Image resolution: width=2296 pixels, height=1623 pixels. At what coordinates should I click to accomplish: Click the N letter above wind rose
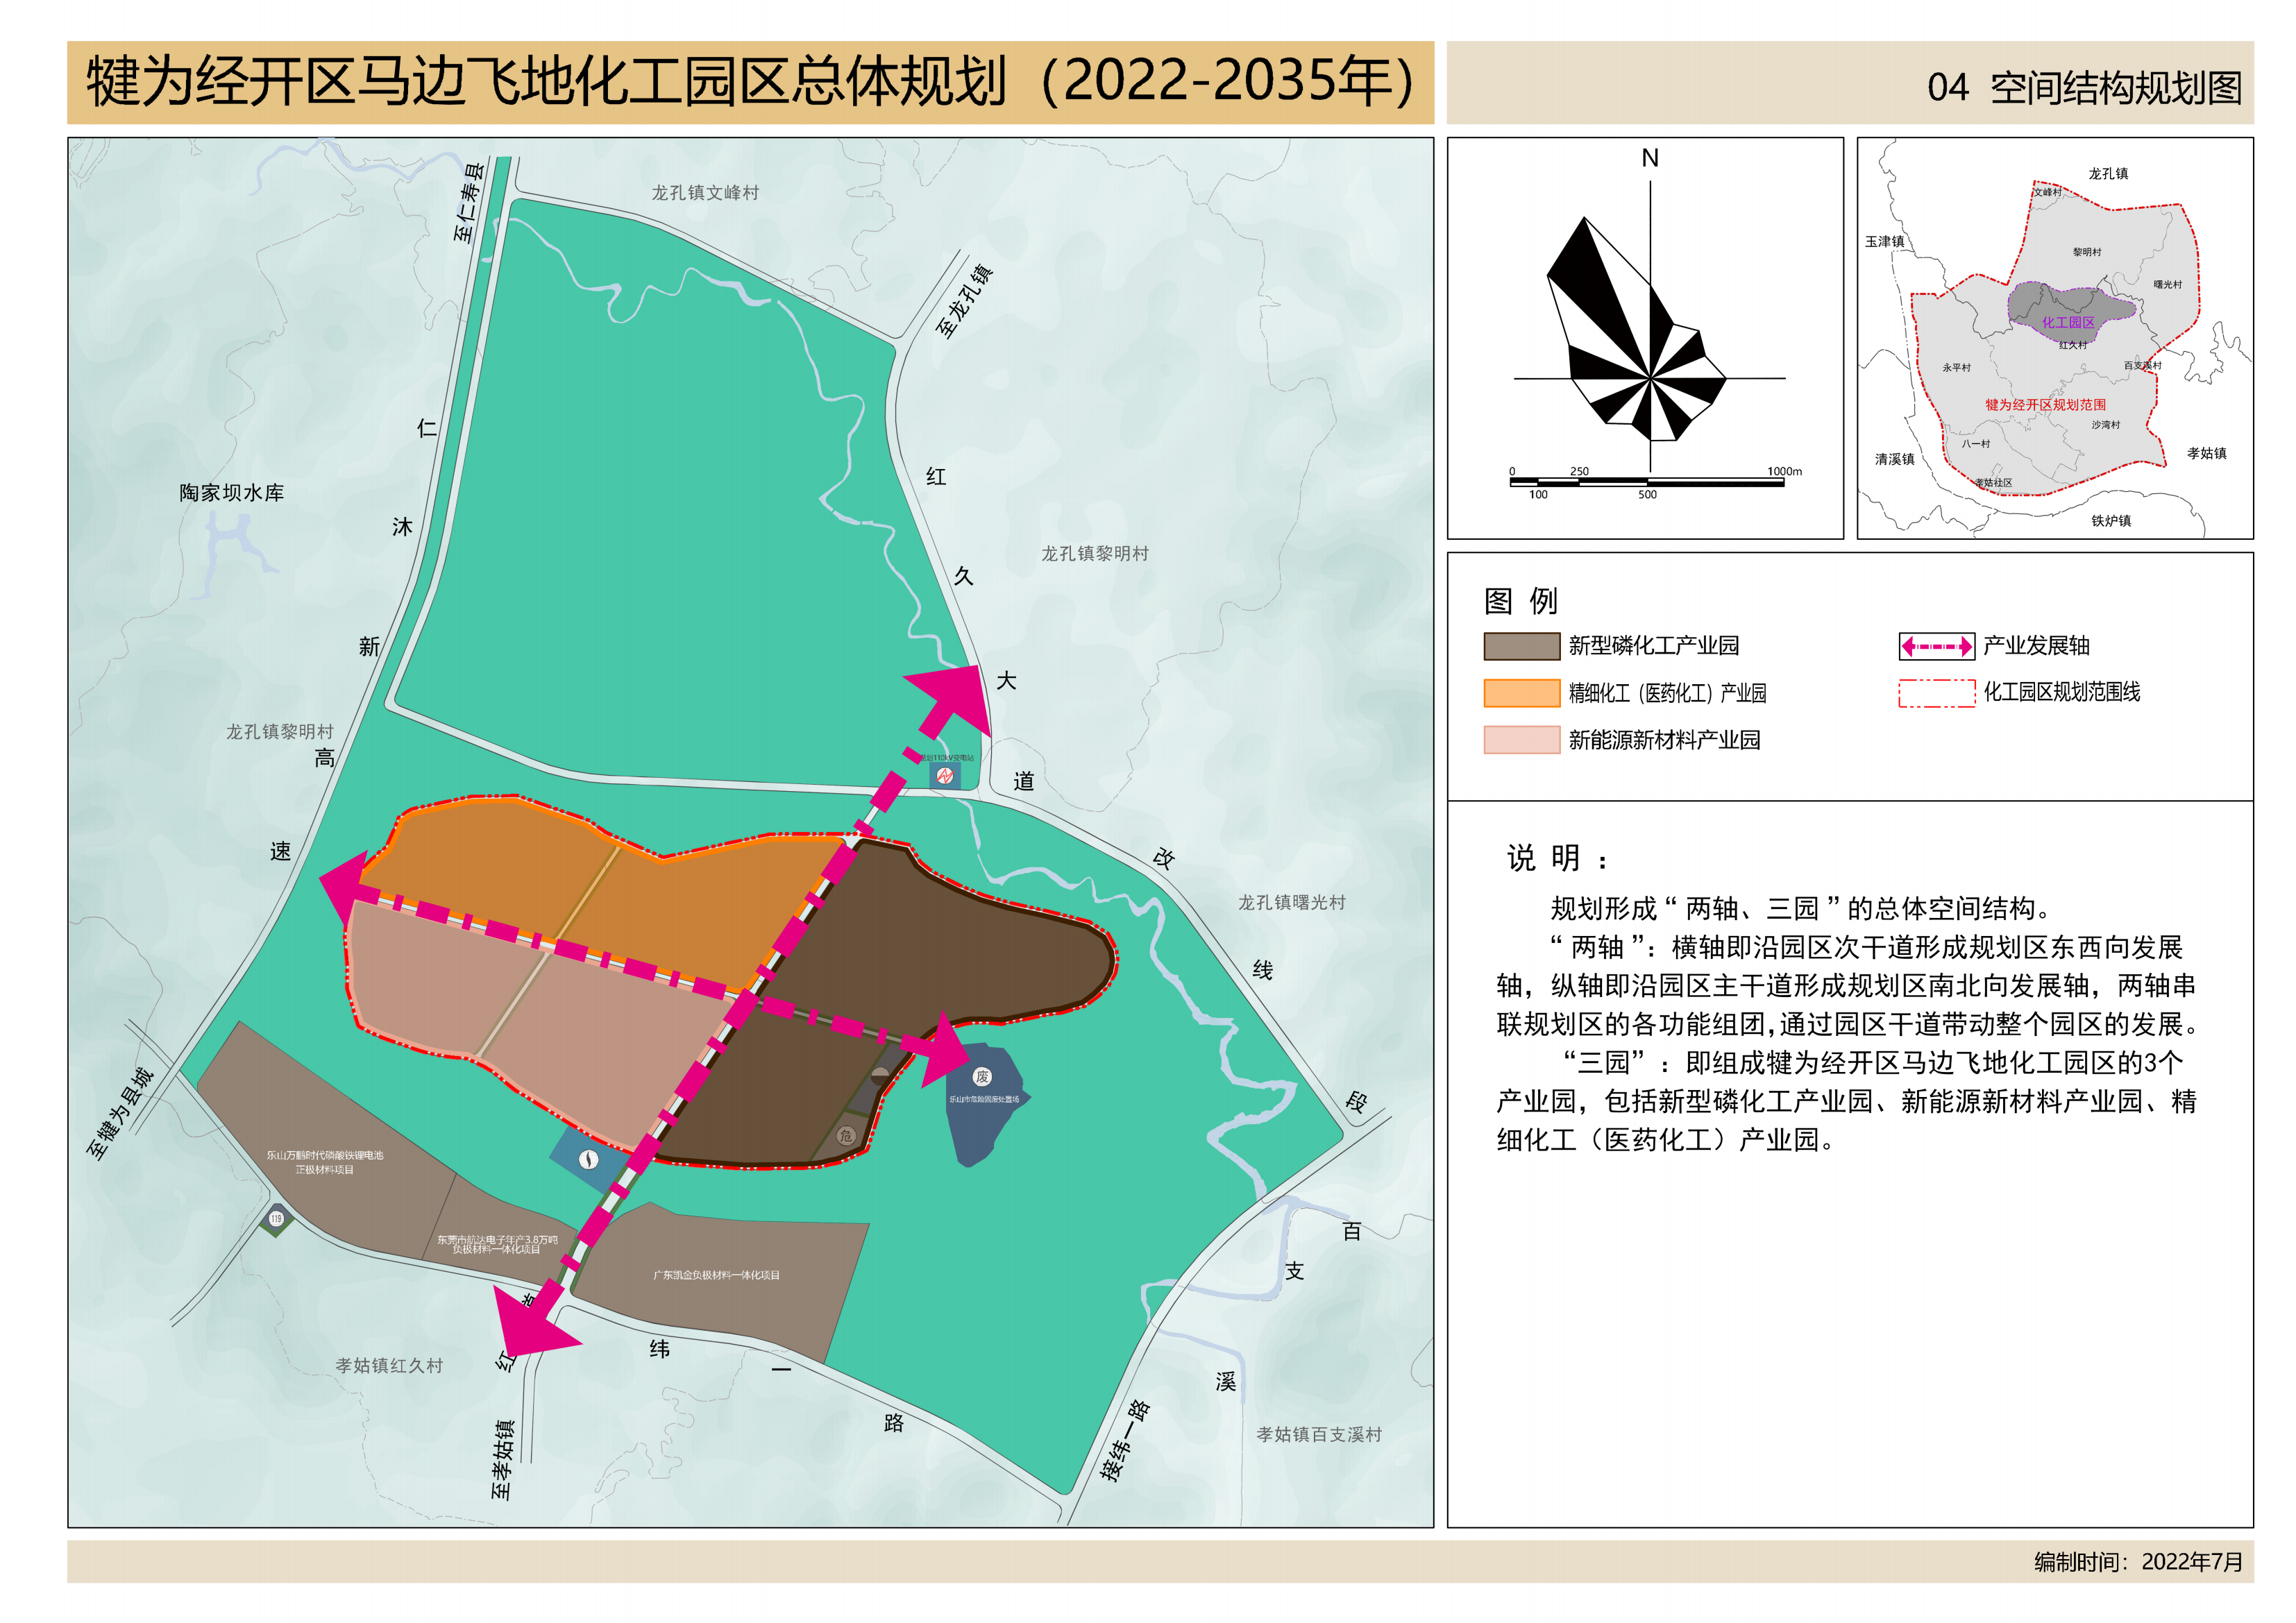pyautogui.click(x=1650, y=158)
